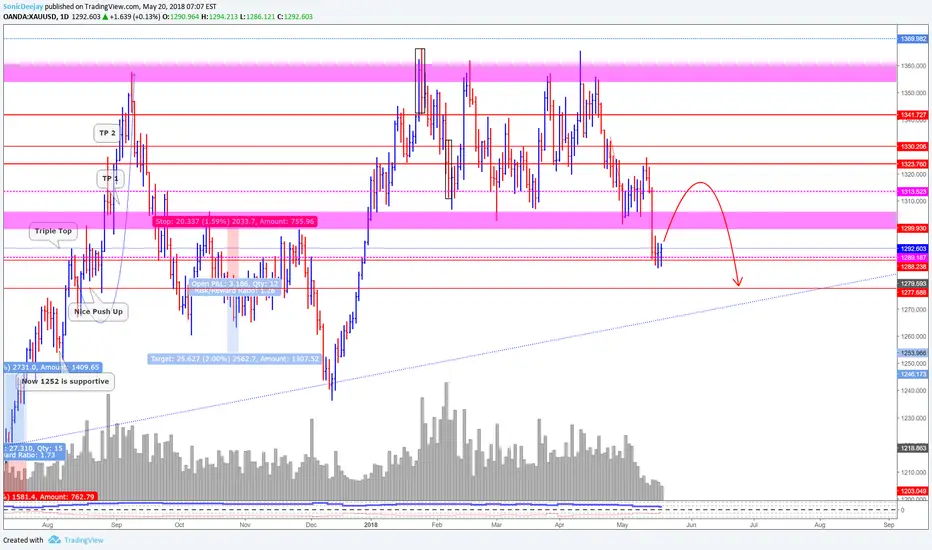This screenshot has height=550, width=932.
Task: Click the 1330.206 red price label
Action: [912, 146]
